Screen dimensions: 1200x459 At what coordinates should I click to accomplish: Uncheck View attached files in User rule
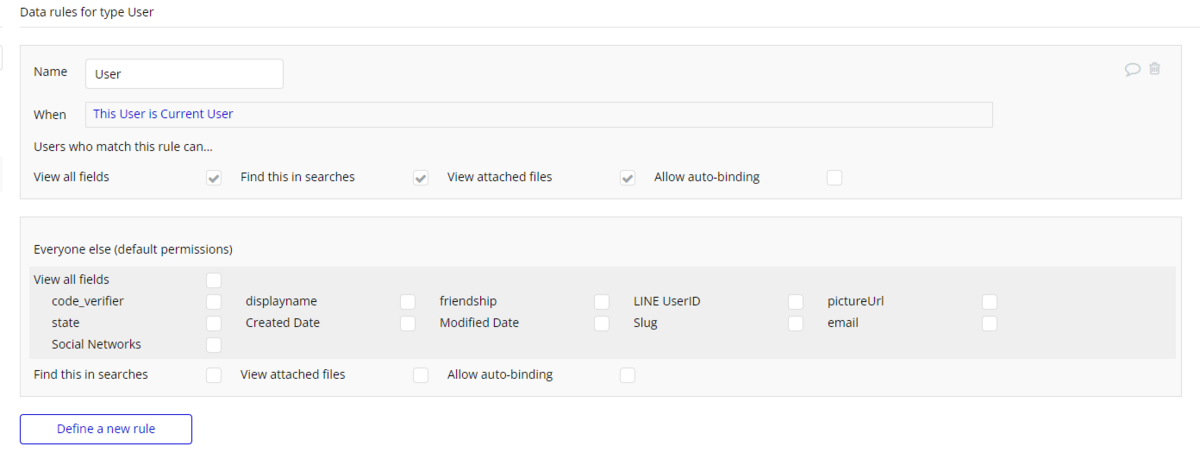(628, 178)
